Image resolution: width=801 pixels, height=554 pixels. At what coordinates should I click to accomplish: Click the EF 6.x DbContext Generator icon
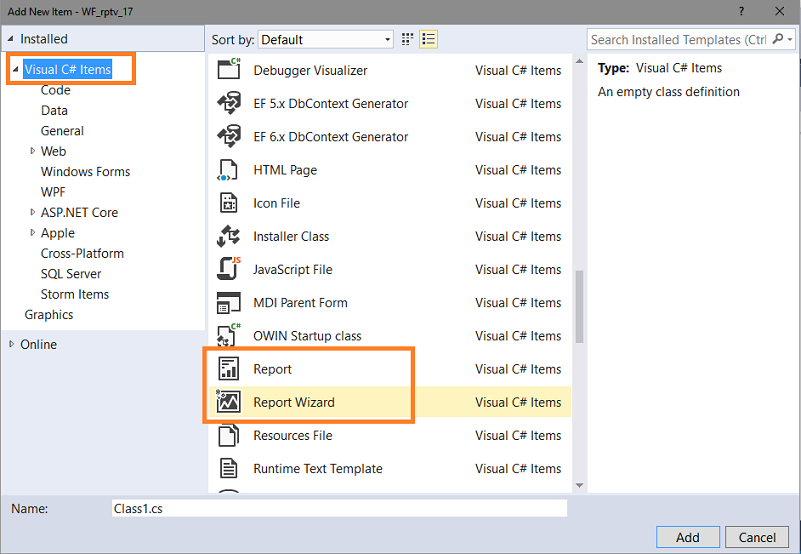click(x=228, y=136)
